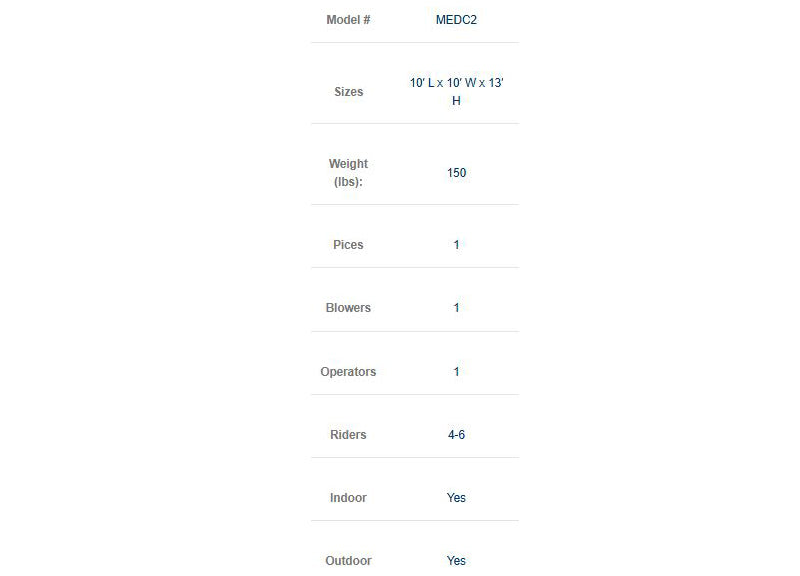Select the value 1 in the Pices row

pos(456,245)
